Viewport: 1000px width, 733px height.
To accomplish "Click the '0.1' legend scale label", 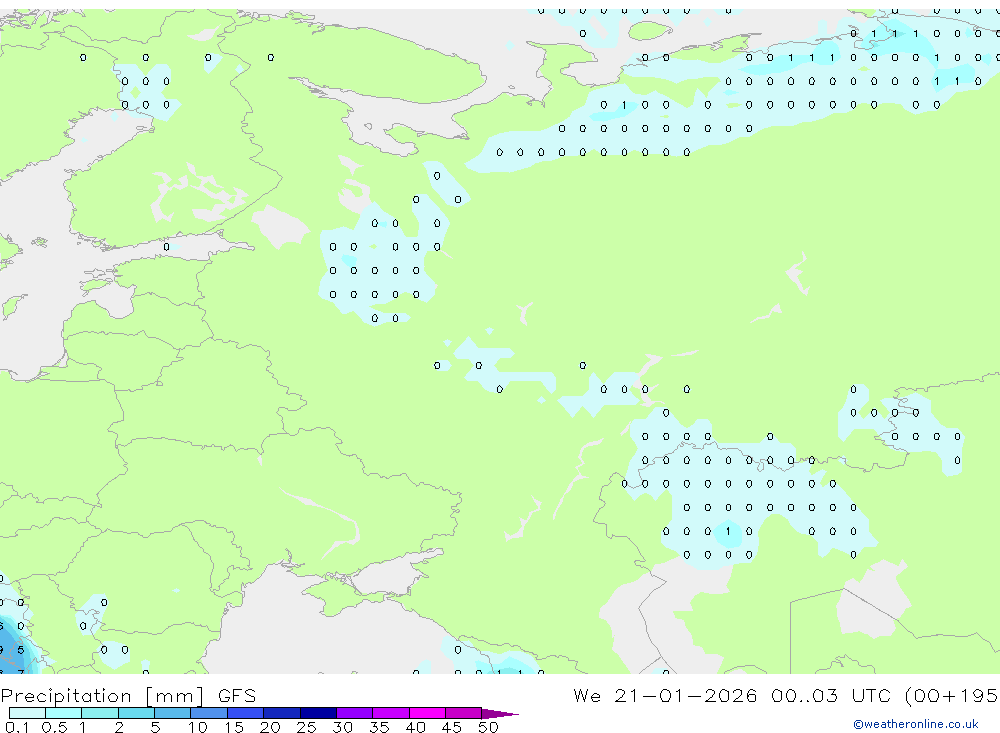I will [17, 727].
